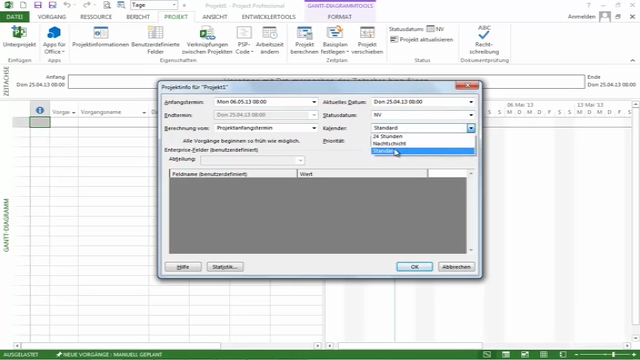Click Projekt aktualisieren
Viewport: 640px width, 360px height.
point(422,40)
